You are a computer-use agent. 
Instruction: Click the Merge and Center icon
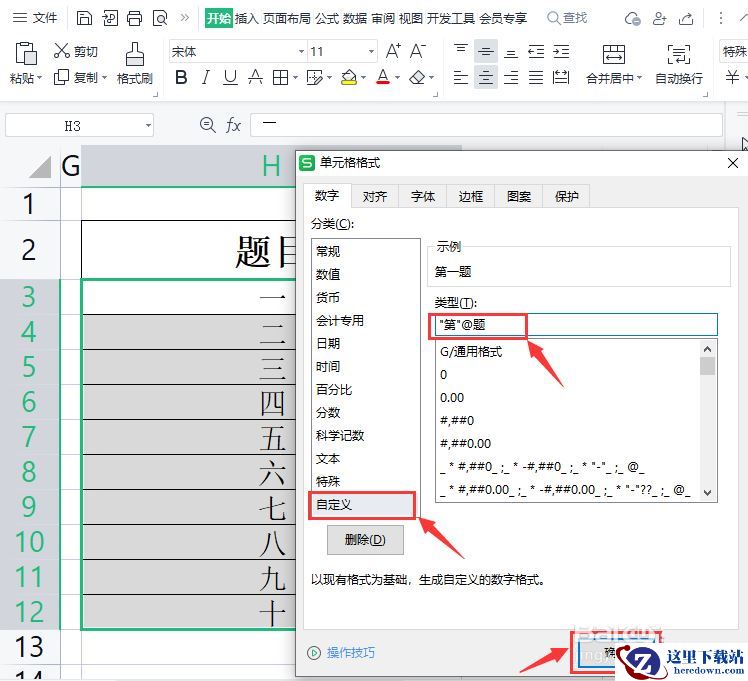613,54
